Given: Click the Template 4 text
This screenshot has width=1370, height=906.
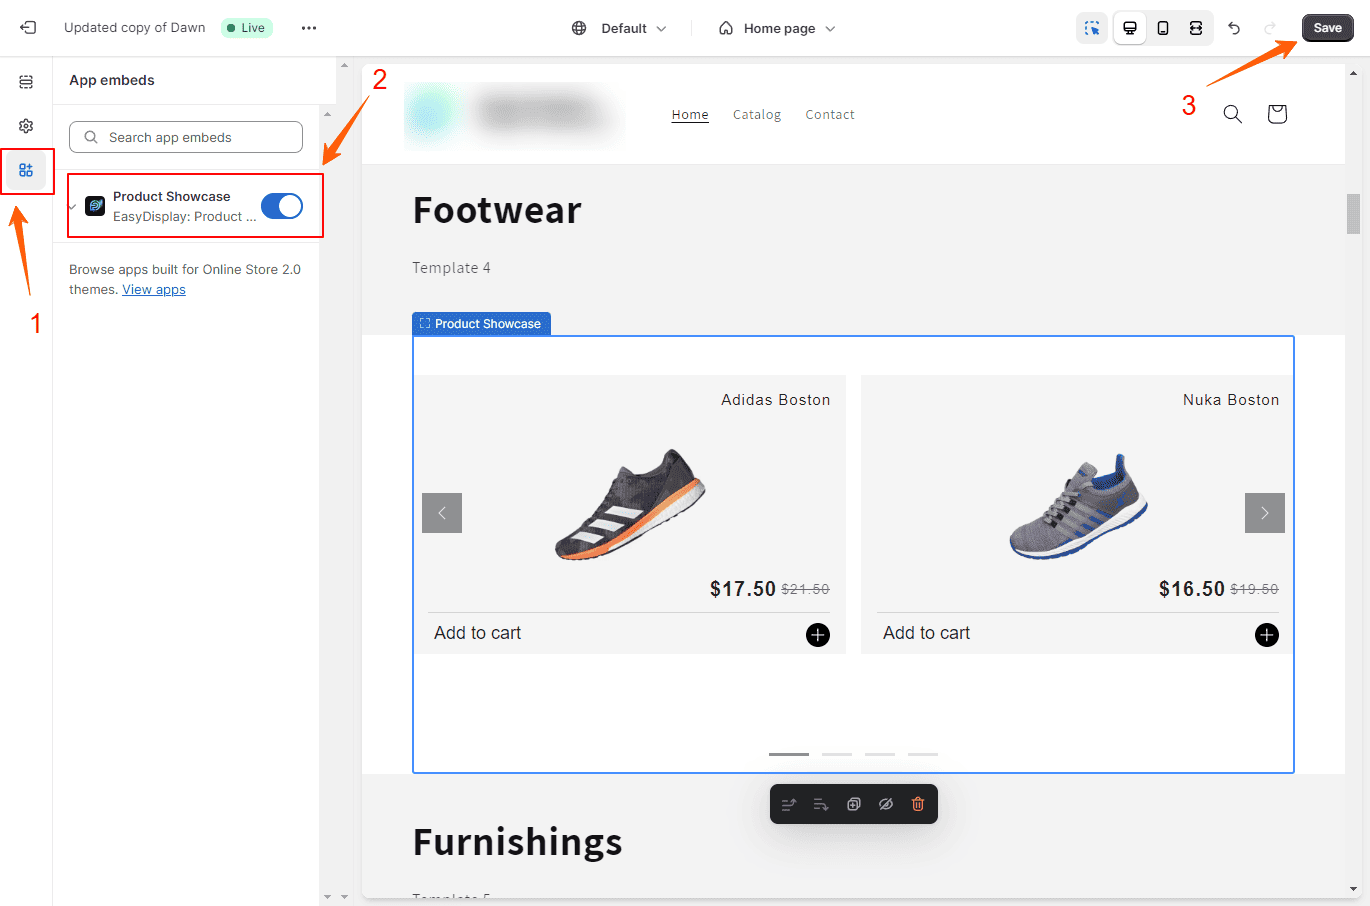Looking at the screenshot, I should click(451, 268).
